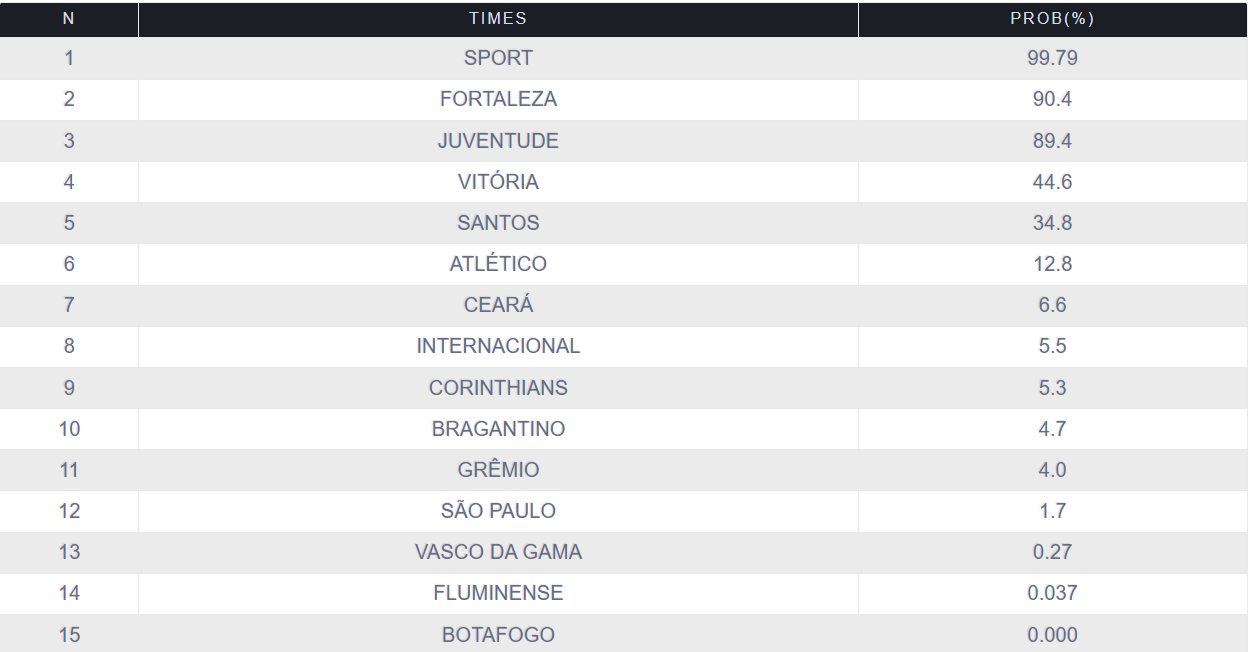1252x652 pixels.
Task: Click the PROB(%) column header
Action: pyautogui.click(x=1052, y=19)
